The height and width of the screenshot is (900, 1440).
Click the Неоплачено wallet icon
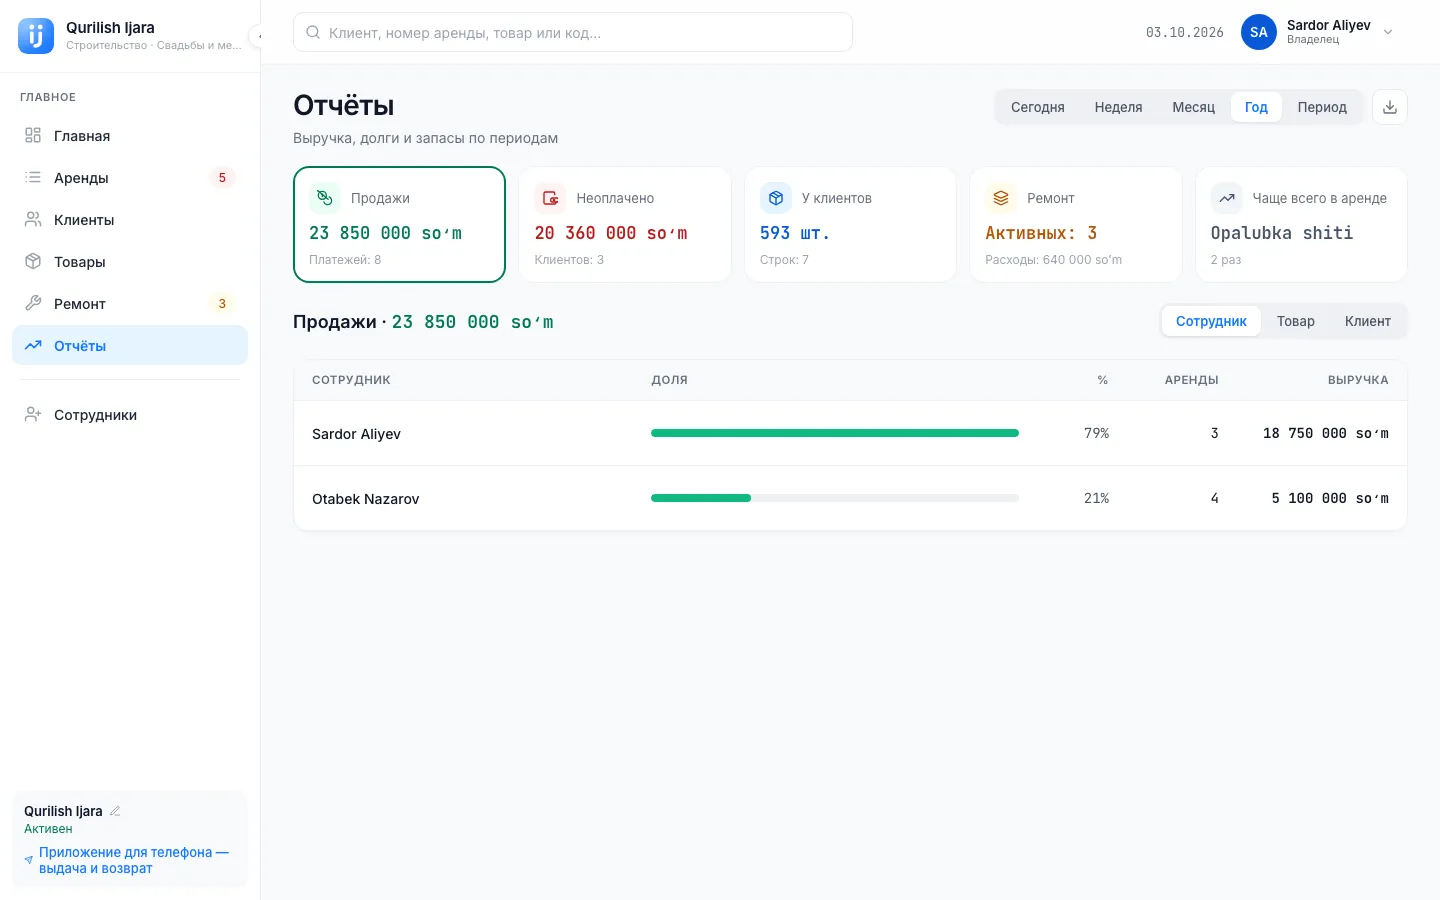550,198
